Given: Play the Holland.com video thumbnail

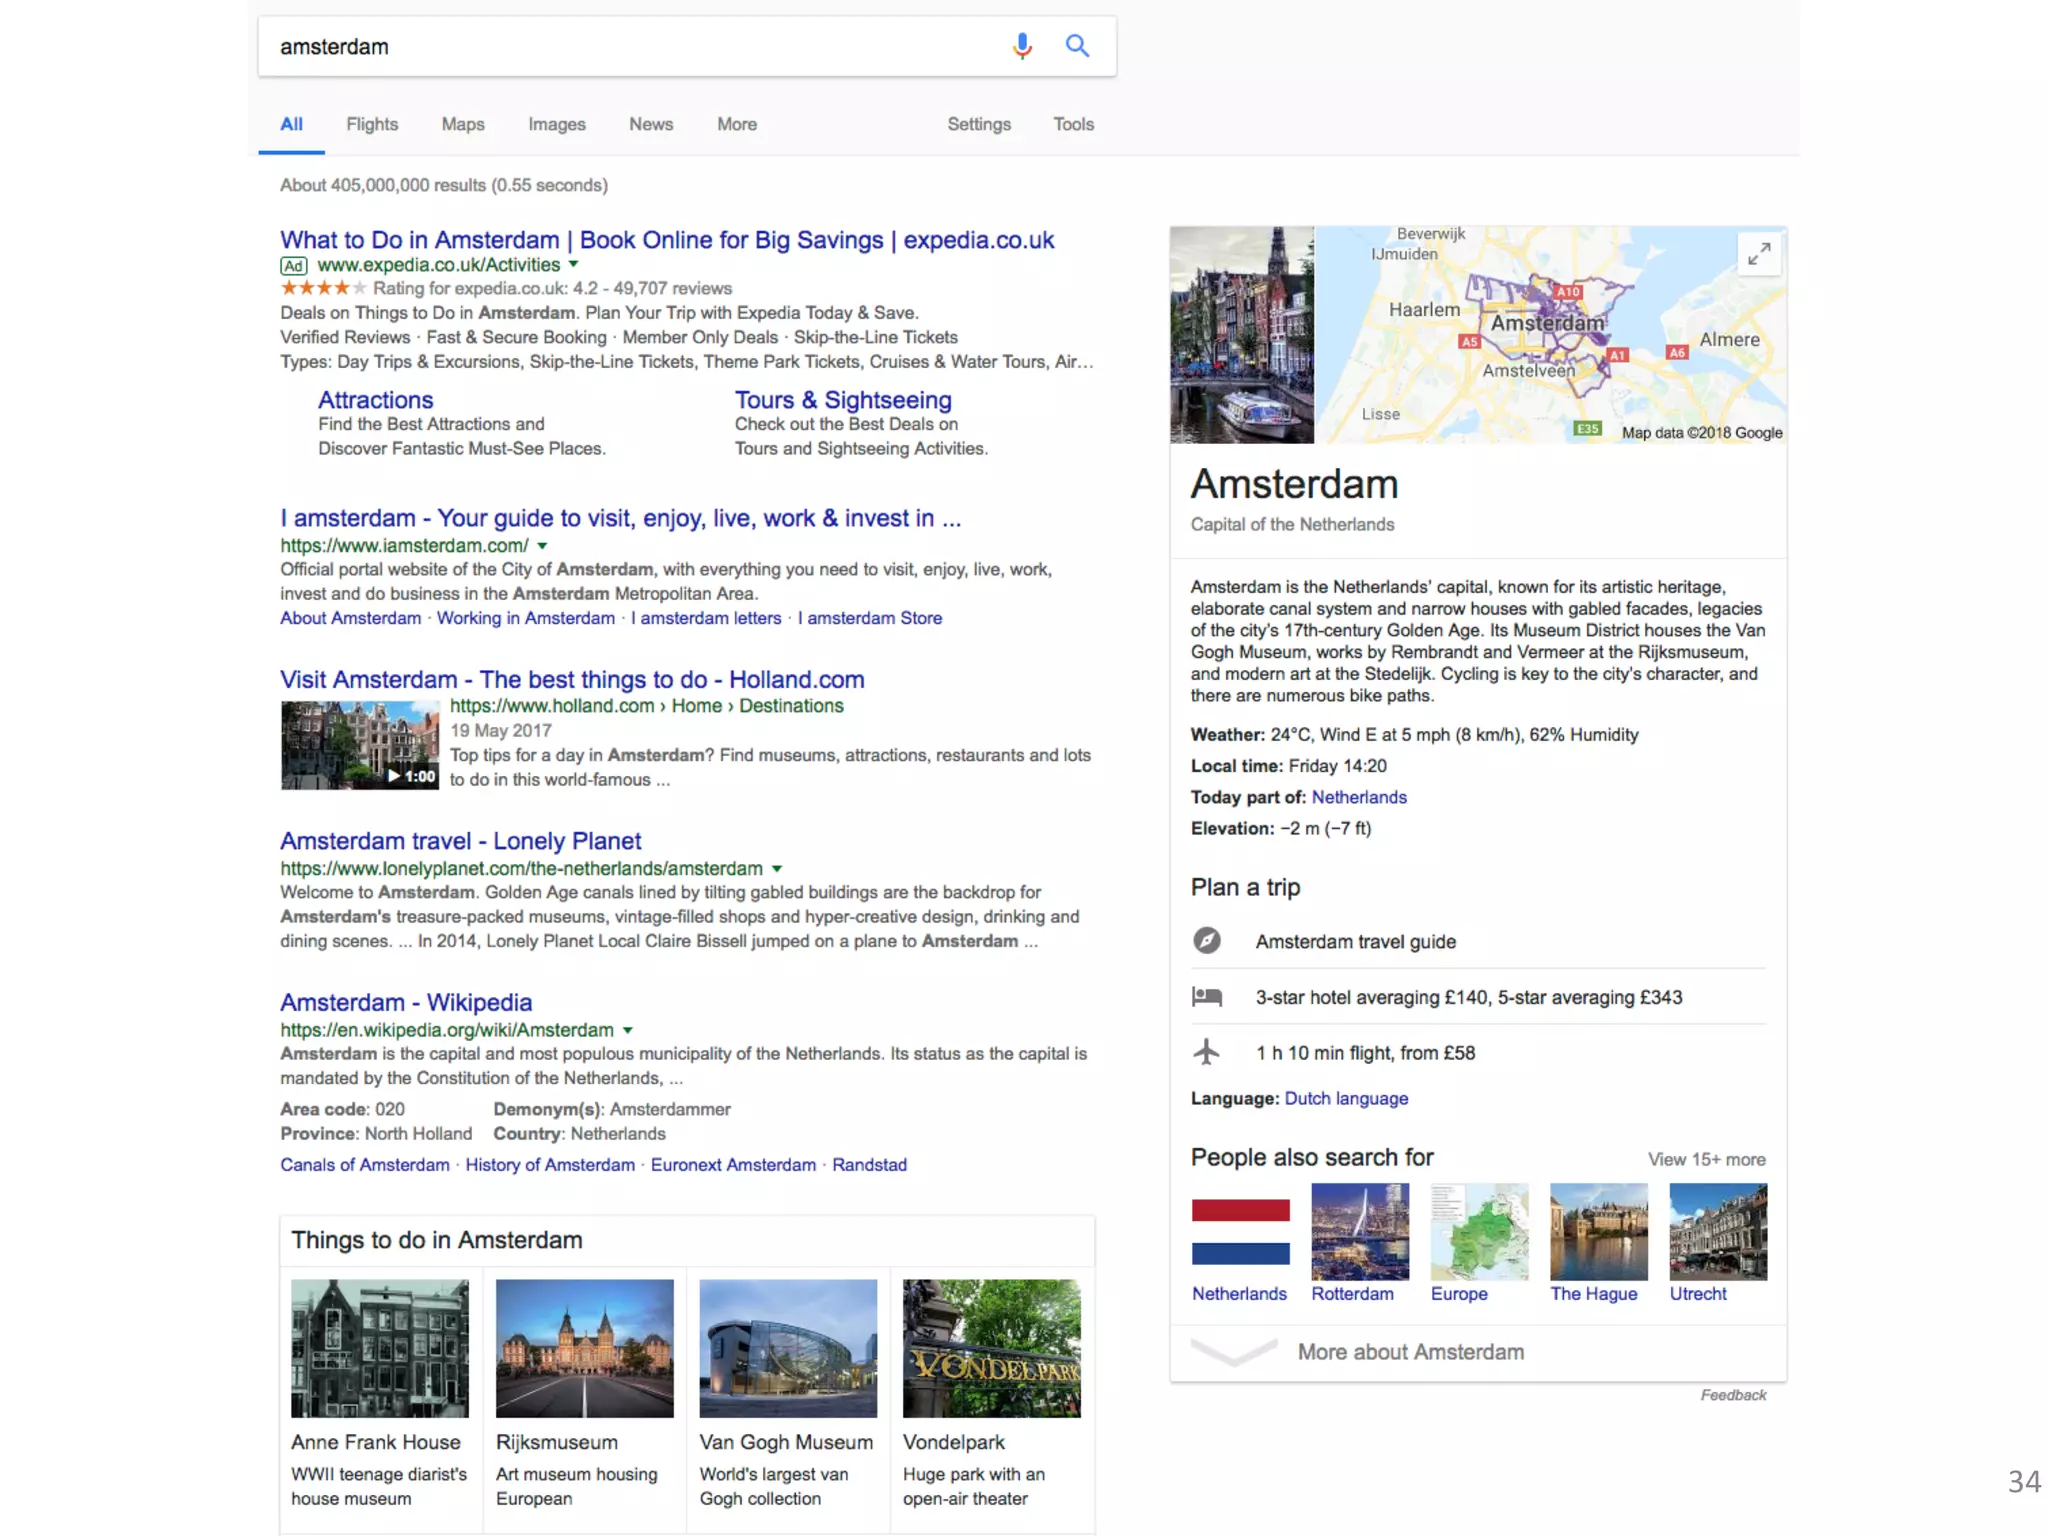Looking at the screenshot, I should point(360,746).
